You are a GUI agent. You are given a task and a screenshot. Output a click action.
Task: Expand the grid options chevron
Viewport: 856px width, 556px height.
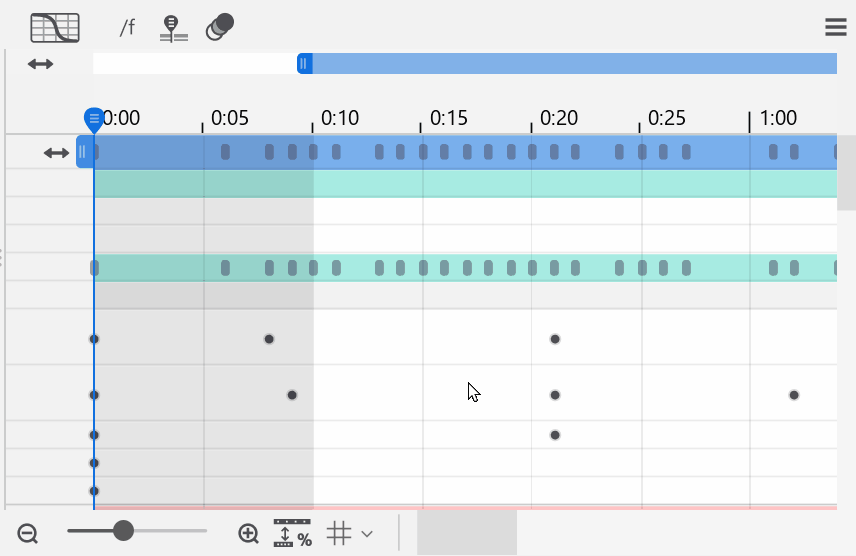(367, 534)
